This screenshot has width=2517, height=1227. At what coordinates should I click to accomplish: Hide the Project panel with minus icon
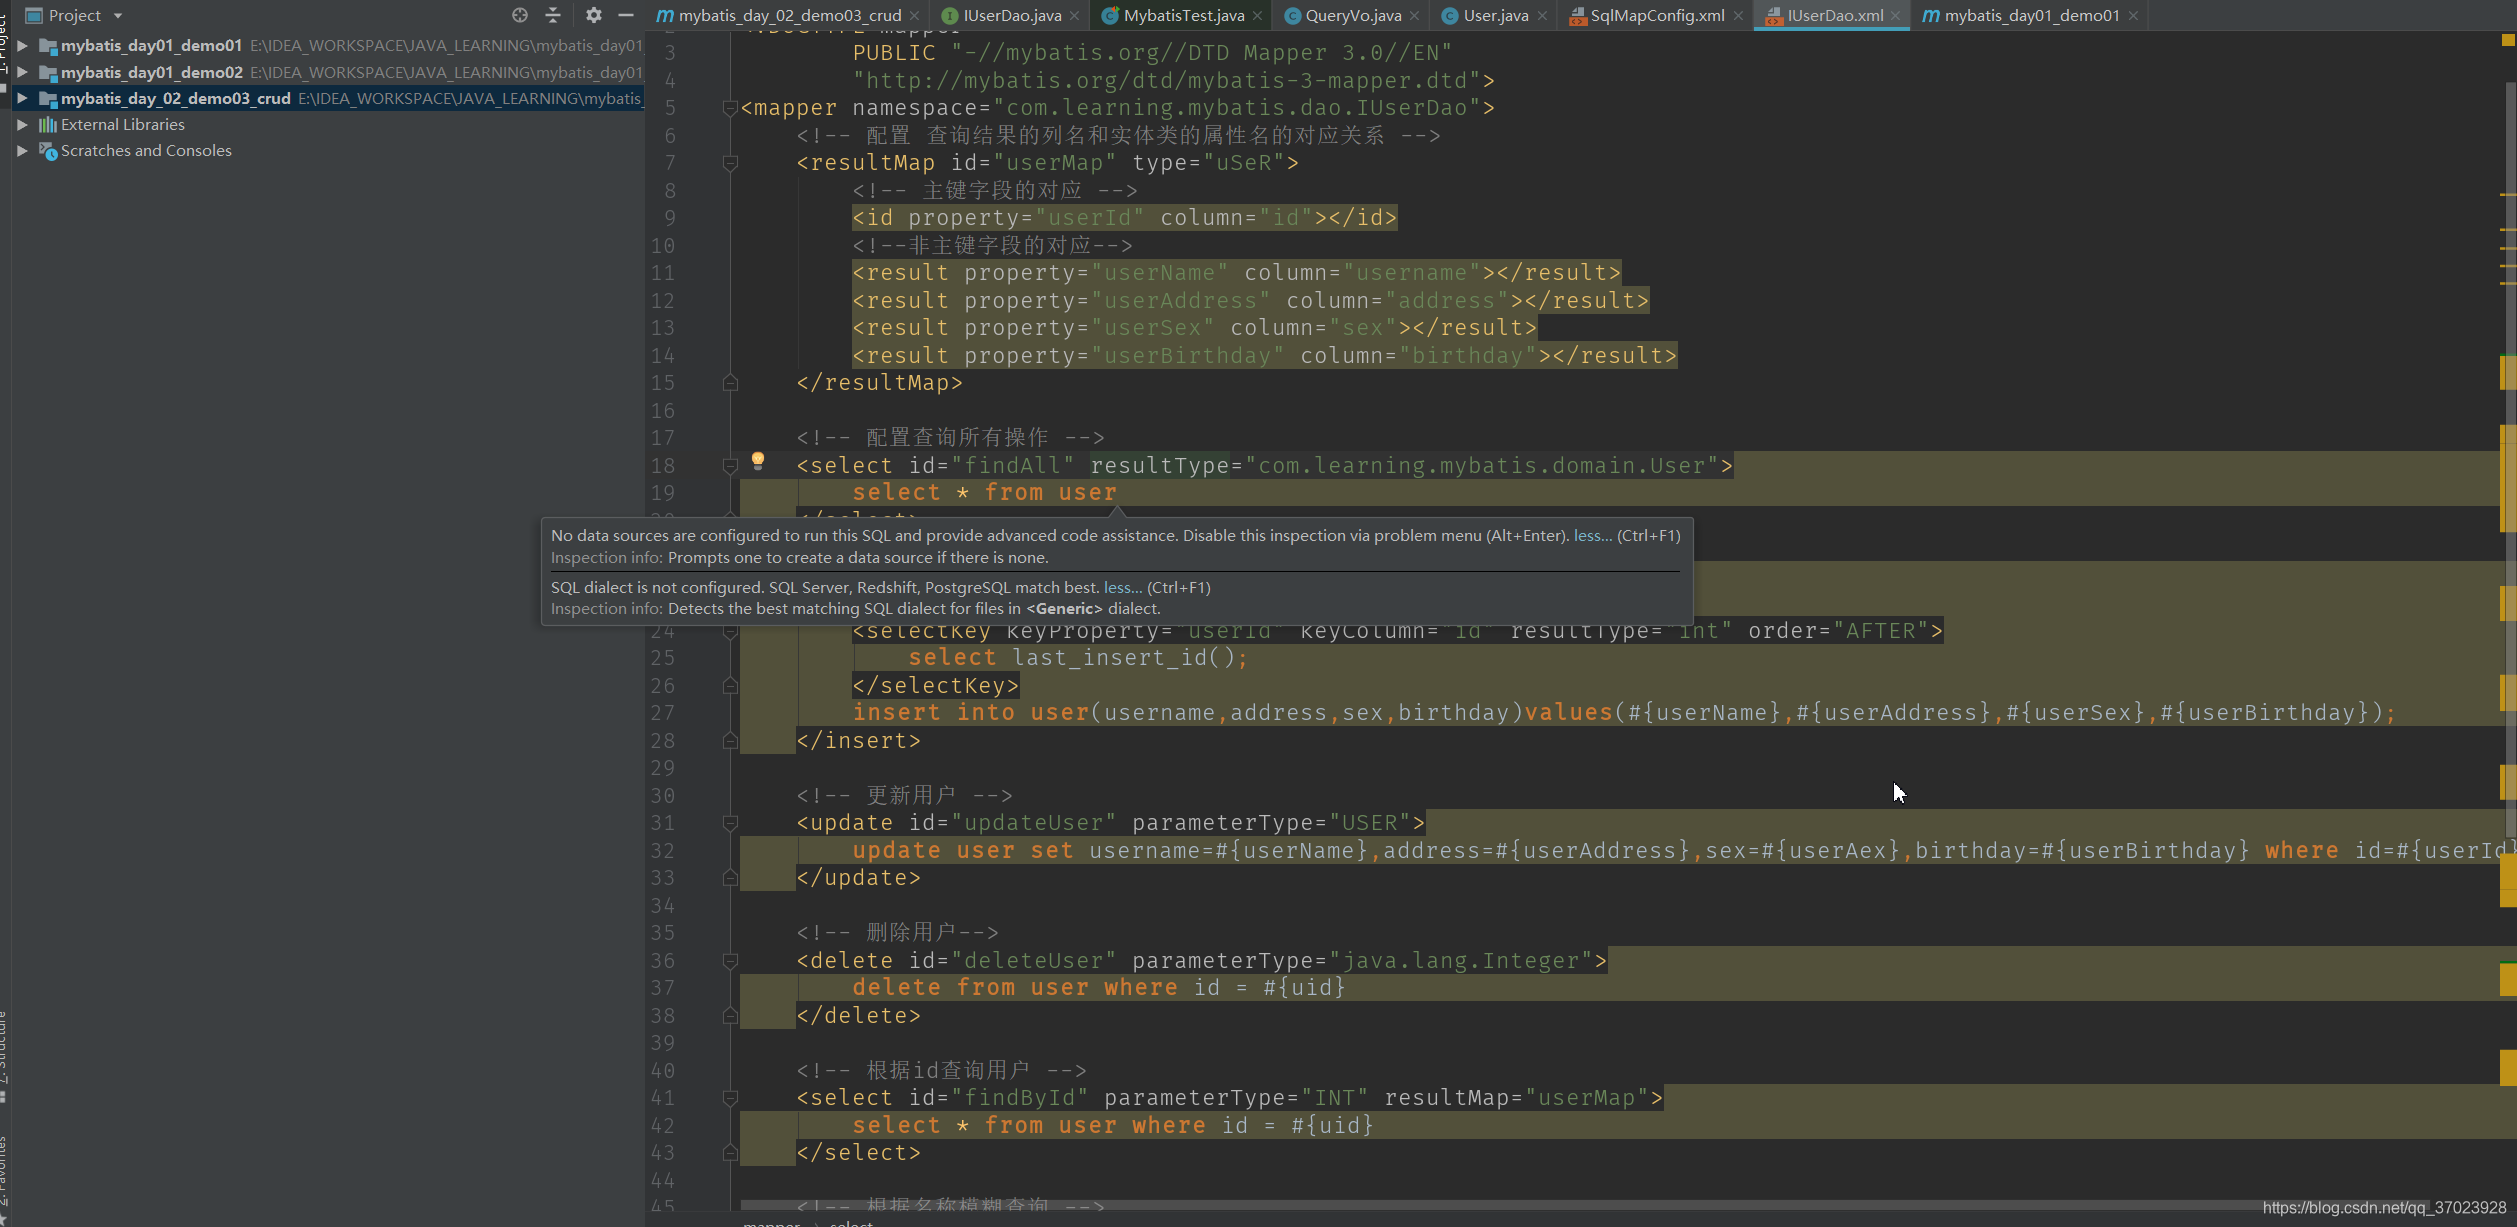pyautogui.click(x=626, y=15)
